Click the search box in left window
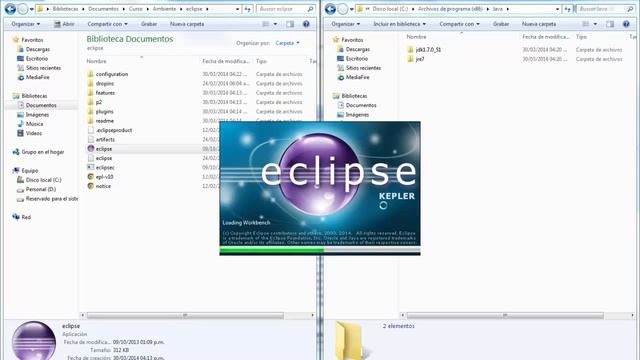 286,9
